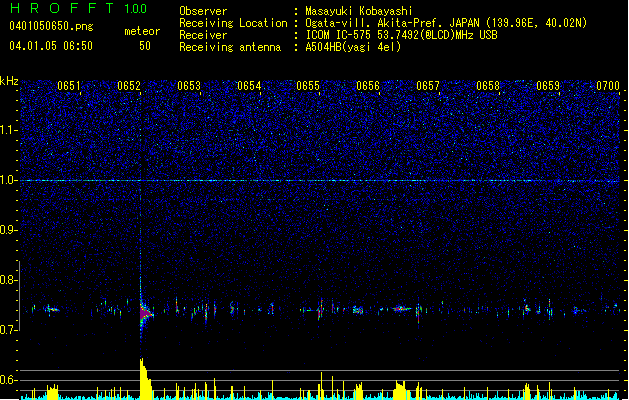Viewport: 629px width, 400px height.
Task: Click the 0.9 kHz frequency axis label
Action: coord(8,230)
